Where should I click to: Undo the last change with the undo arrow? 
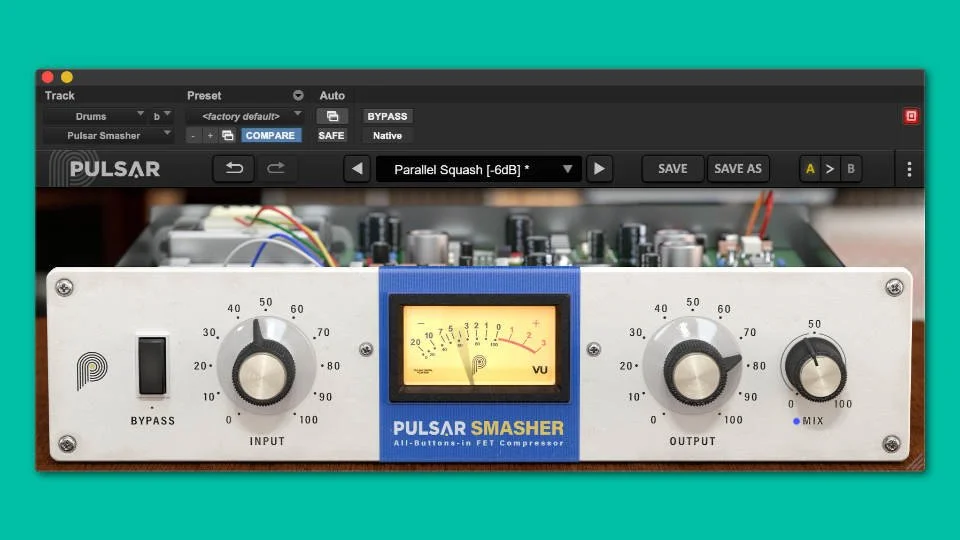tap(234, 169)
